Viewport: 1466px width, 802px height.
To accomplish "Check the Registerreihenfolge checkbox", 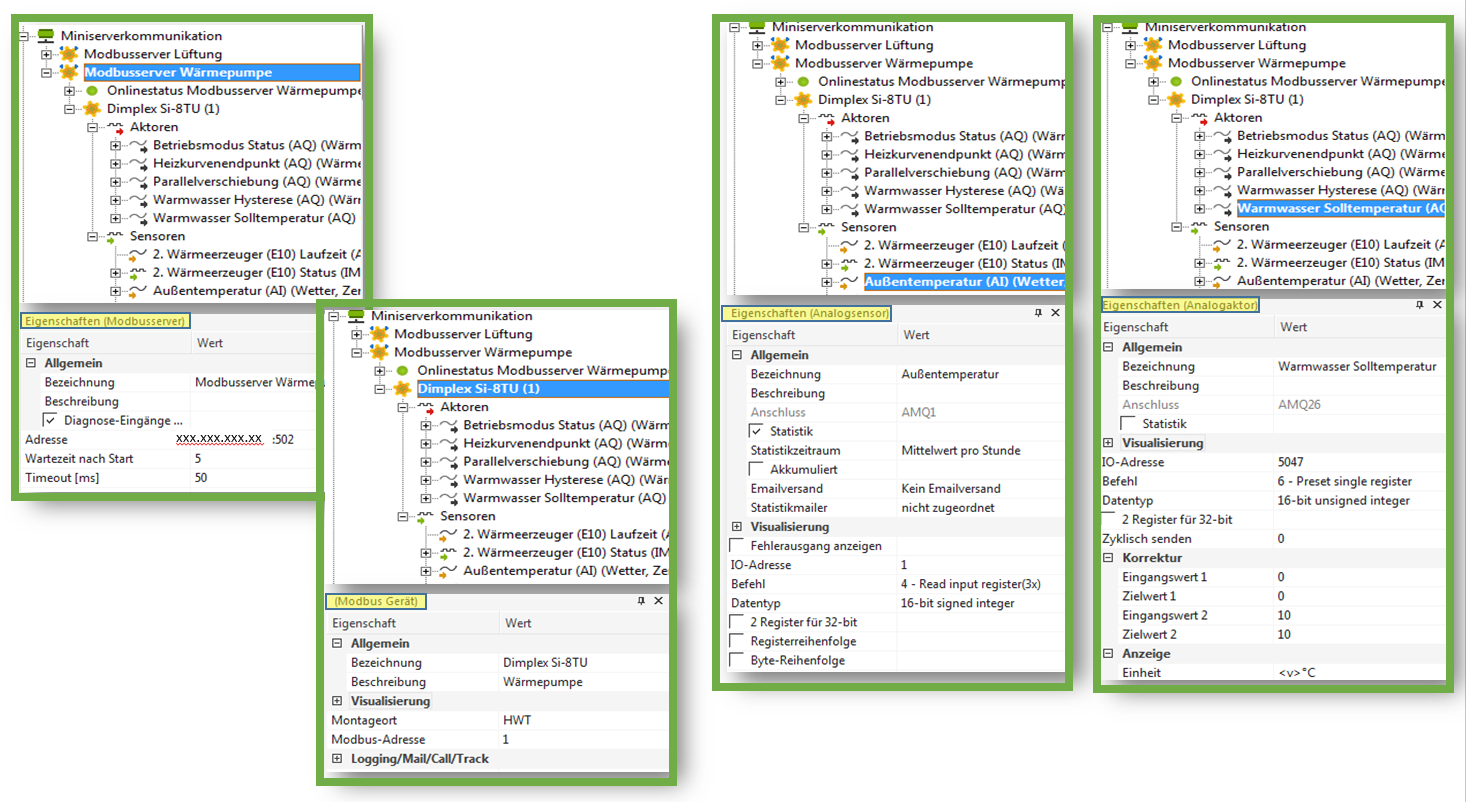I will point(737,641).
